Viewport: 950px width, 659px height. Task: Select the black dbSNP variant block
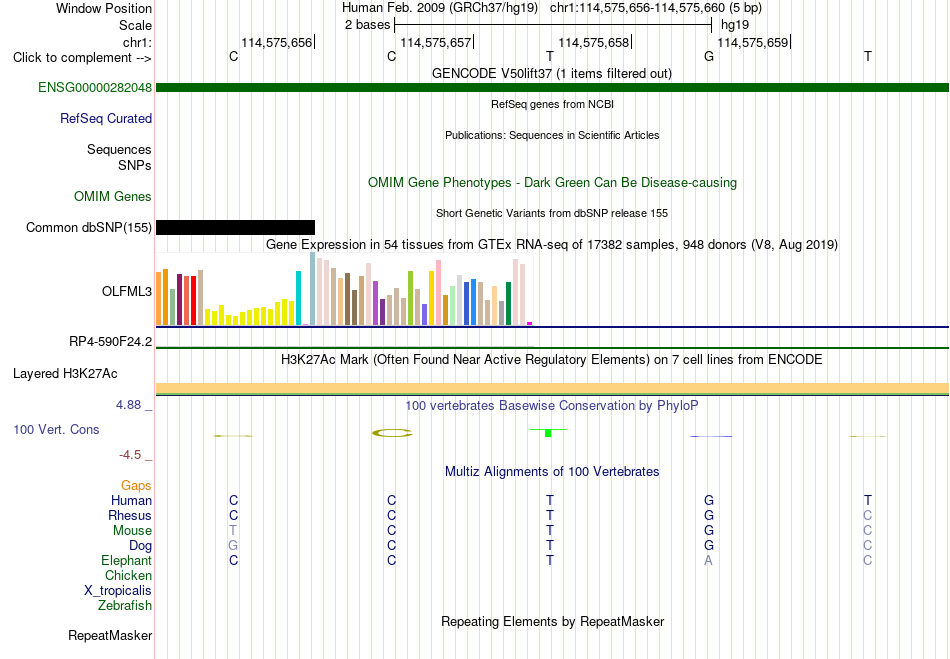[x=235, y=227]
